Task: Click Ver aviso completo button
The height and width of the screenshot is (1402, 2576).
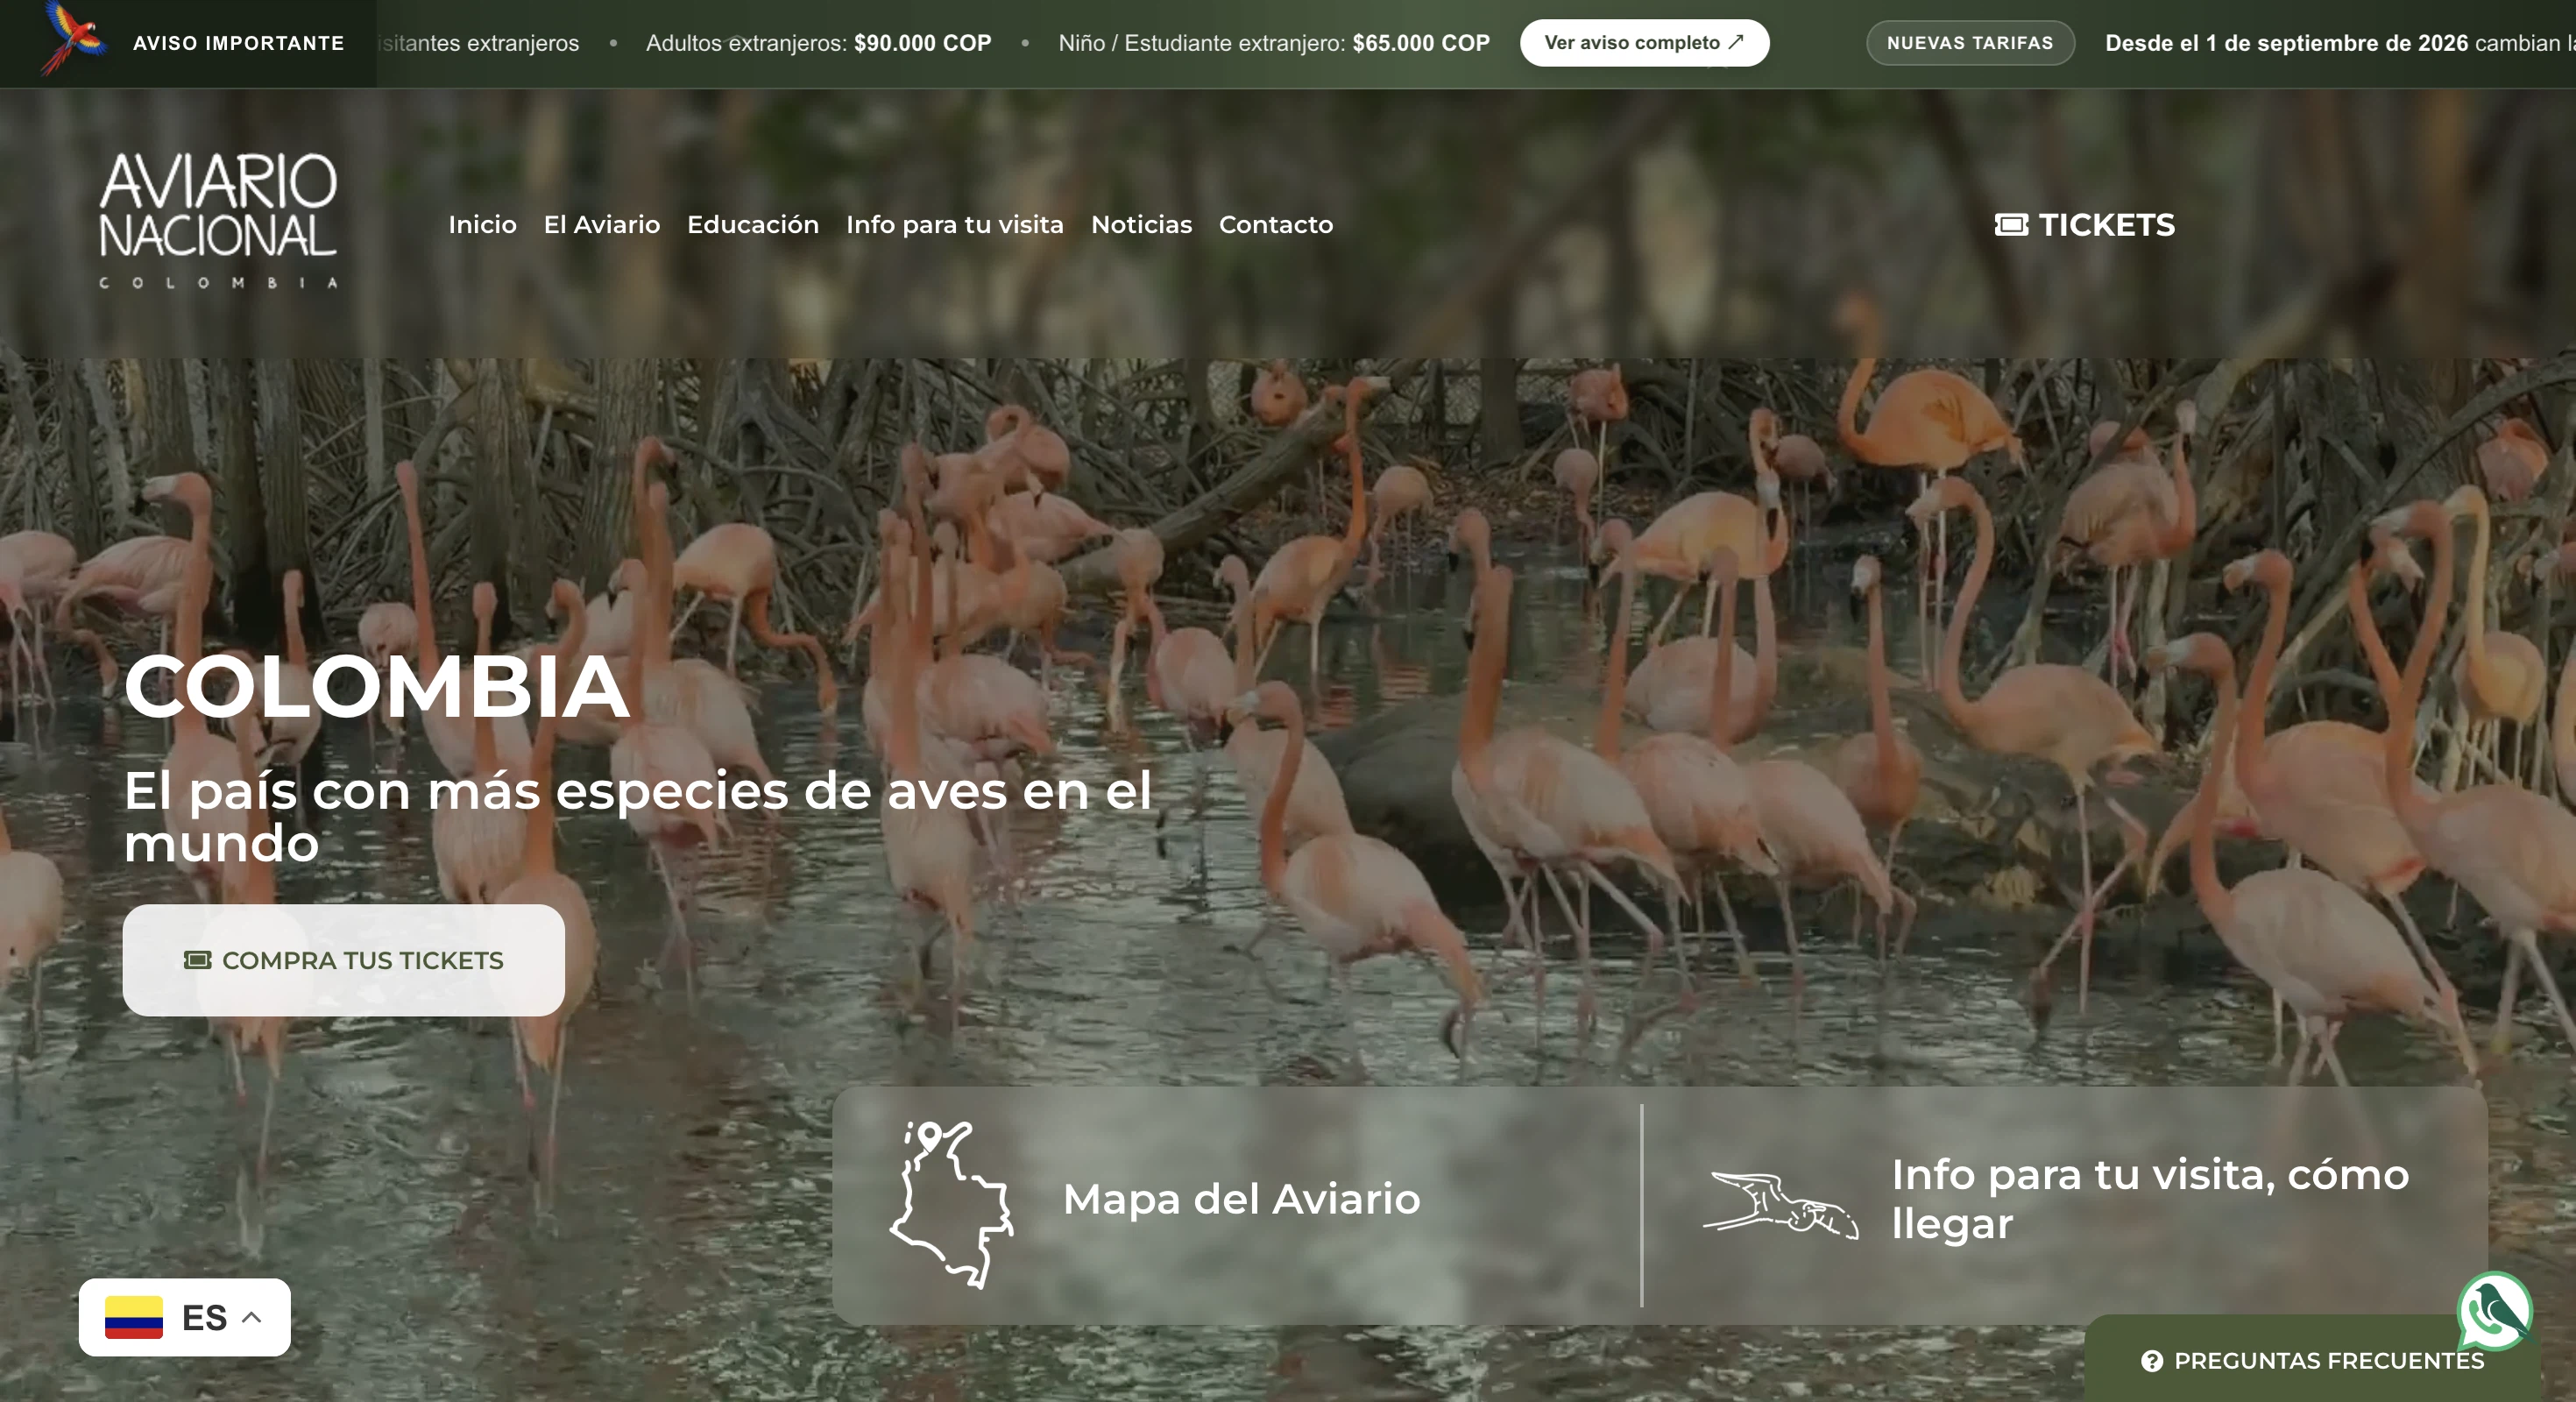Action: [x=1644, y=43]
